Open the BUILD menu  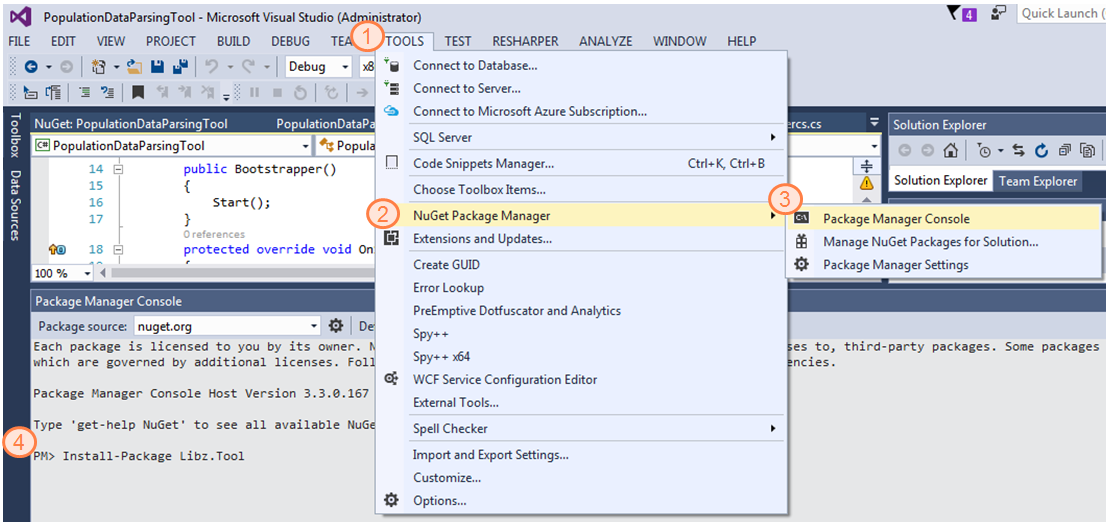pyautogui.click(x=233, y=42)
